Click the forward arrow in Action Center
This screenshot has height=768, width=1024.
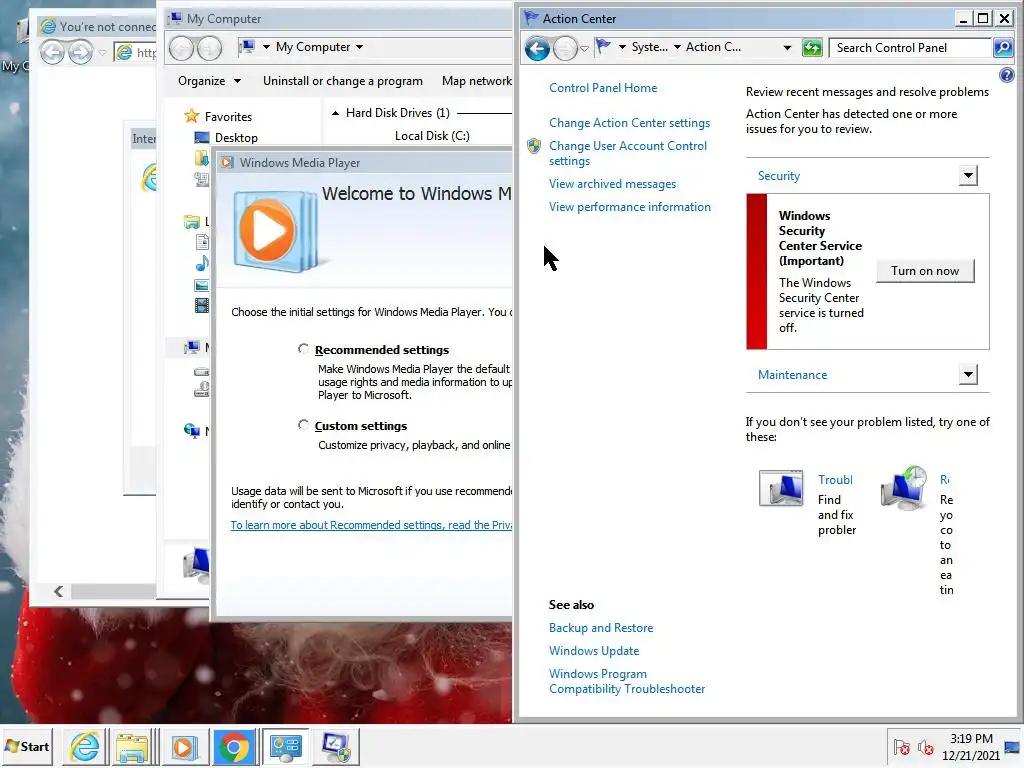click(565, 48)
